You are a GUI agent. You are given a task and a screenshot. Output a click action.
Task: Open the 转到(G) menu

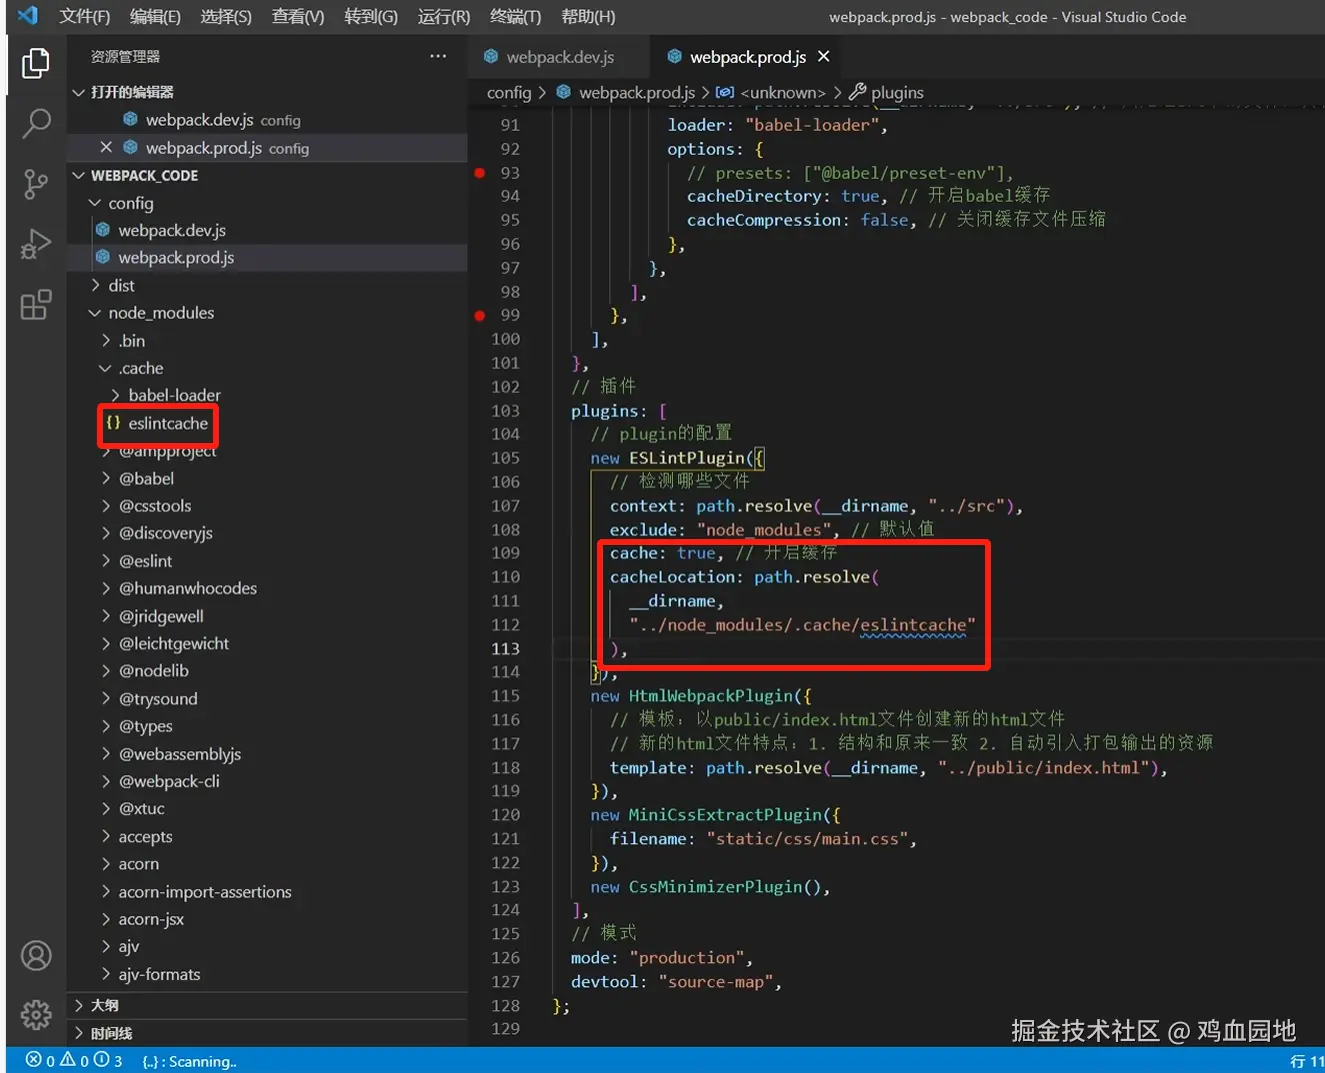(371, 16)
